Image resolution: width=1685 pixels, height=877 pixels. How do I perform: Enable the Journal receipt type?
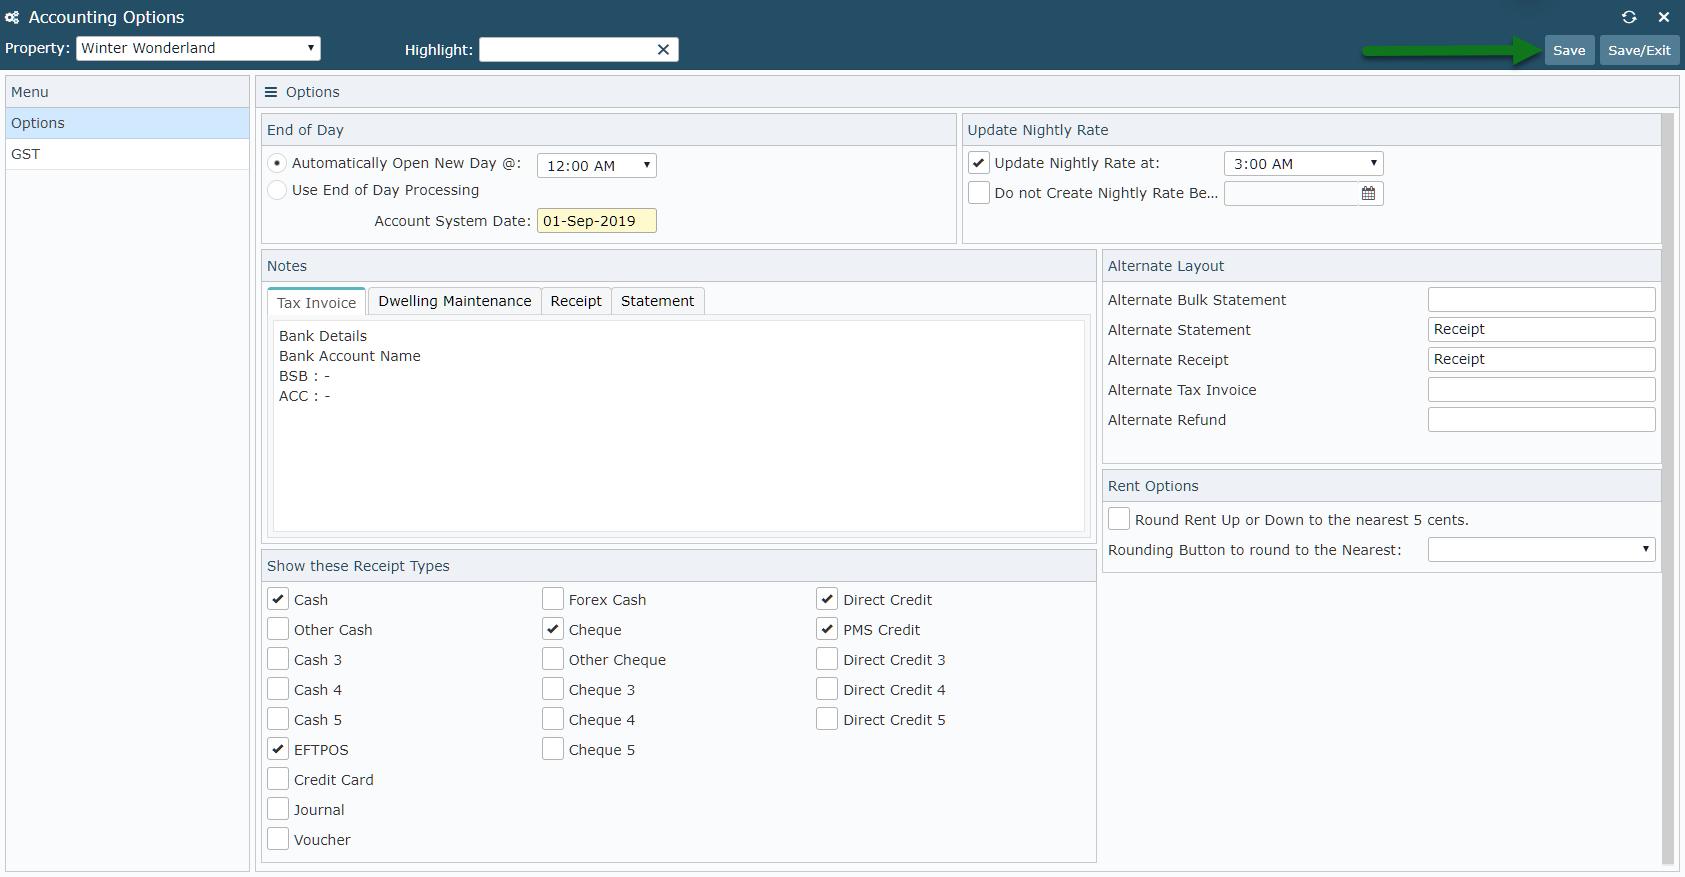coord(278,809)
